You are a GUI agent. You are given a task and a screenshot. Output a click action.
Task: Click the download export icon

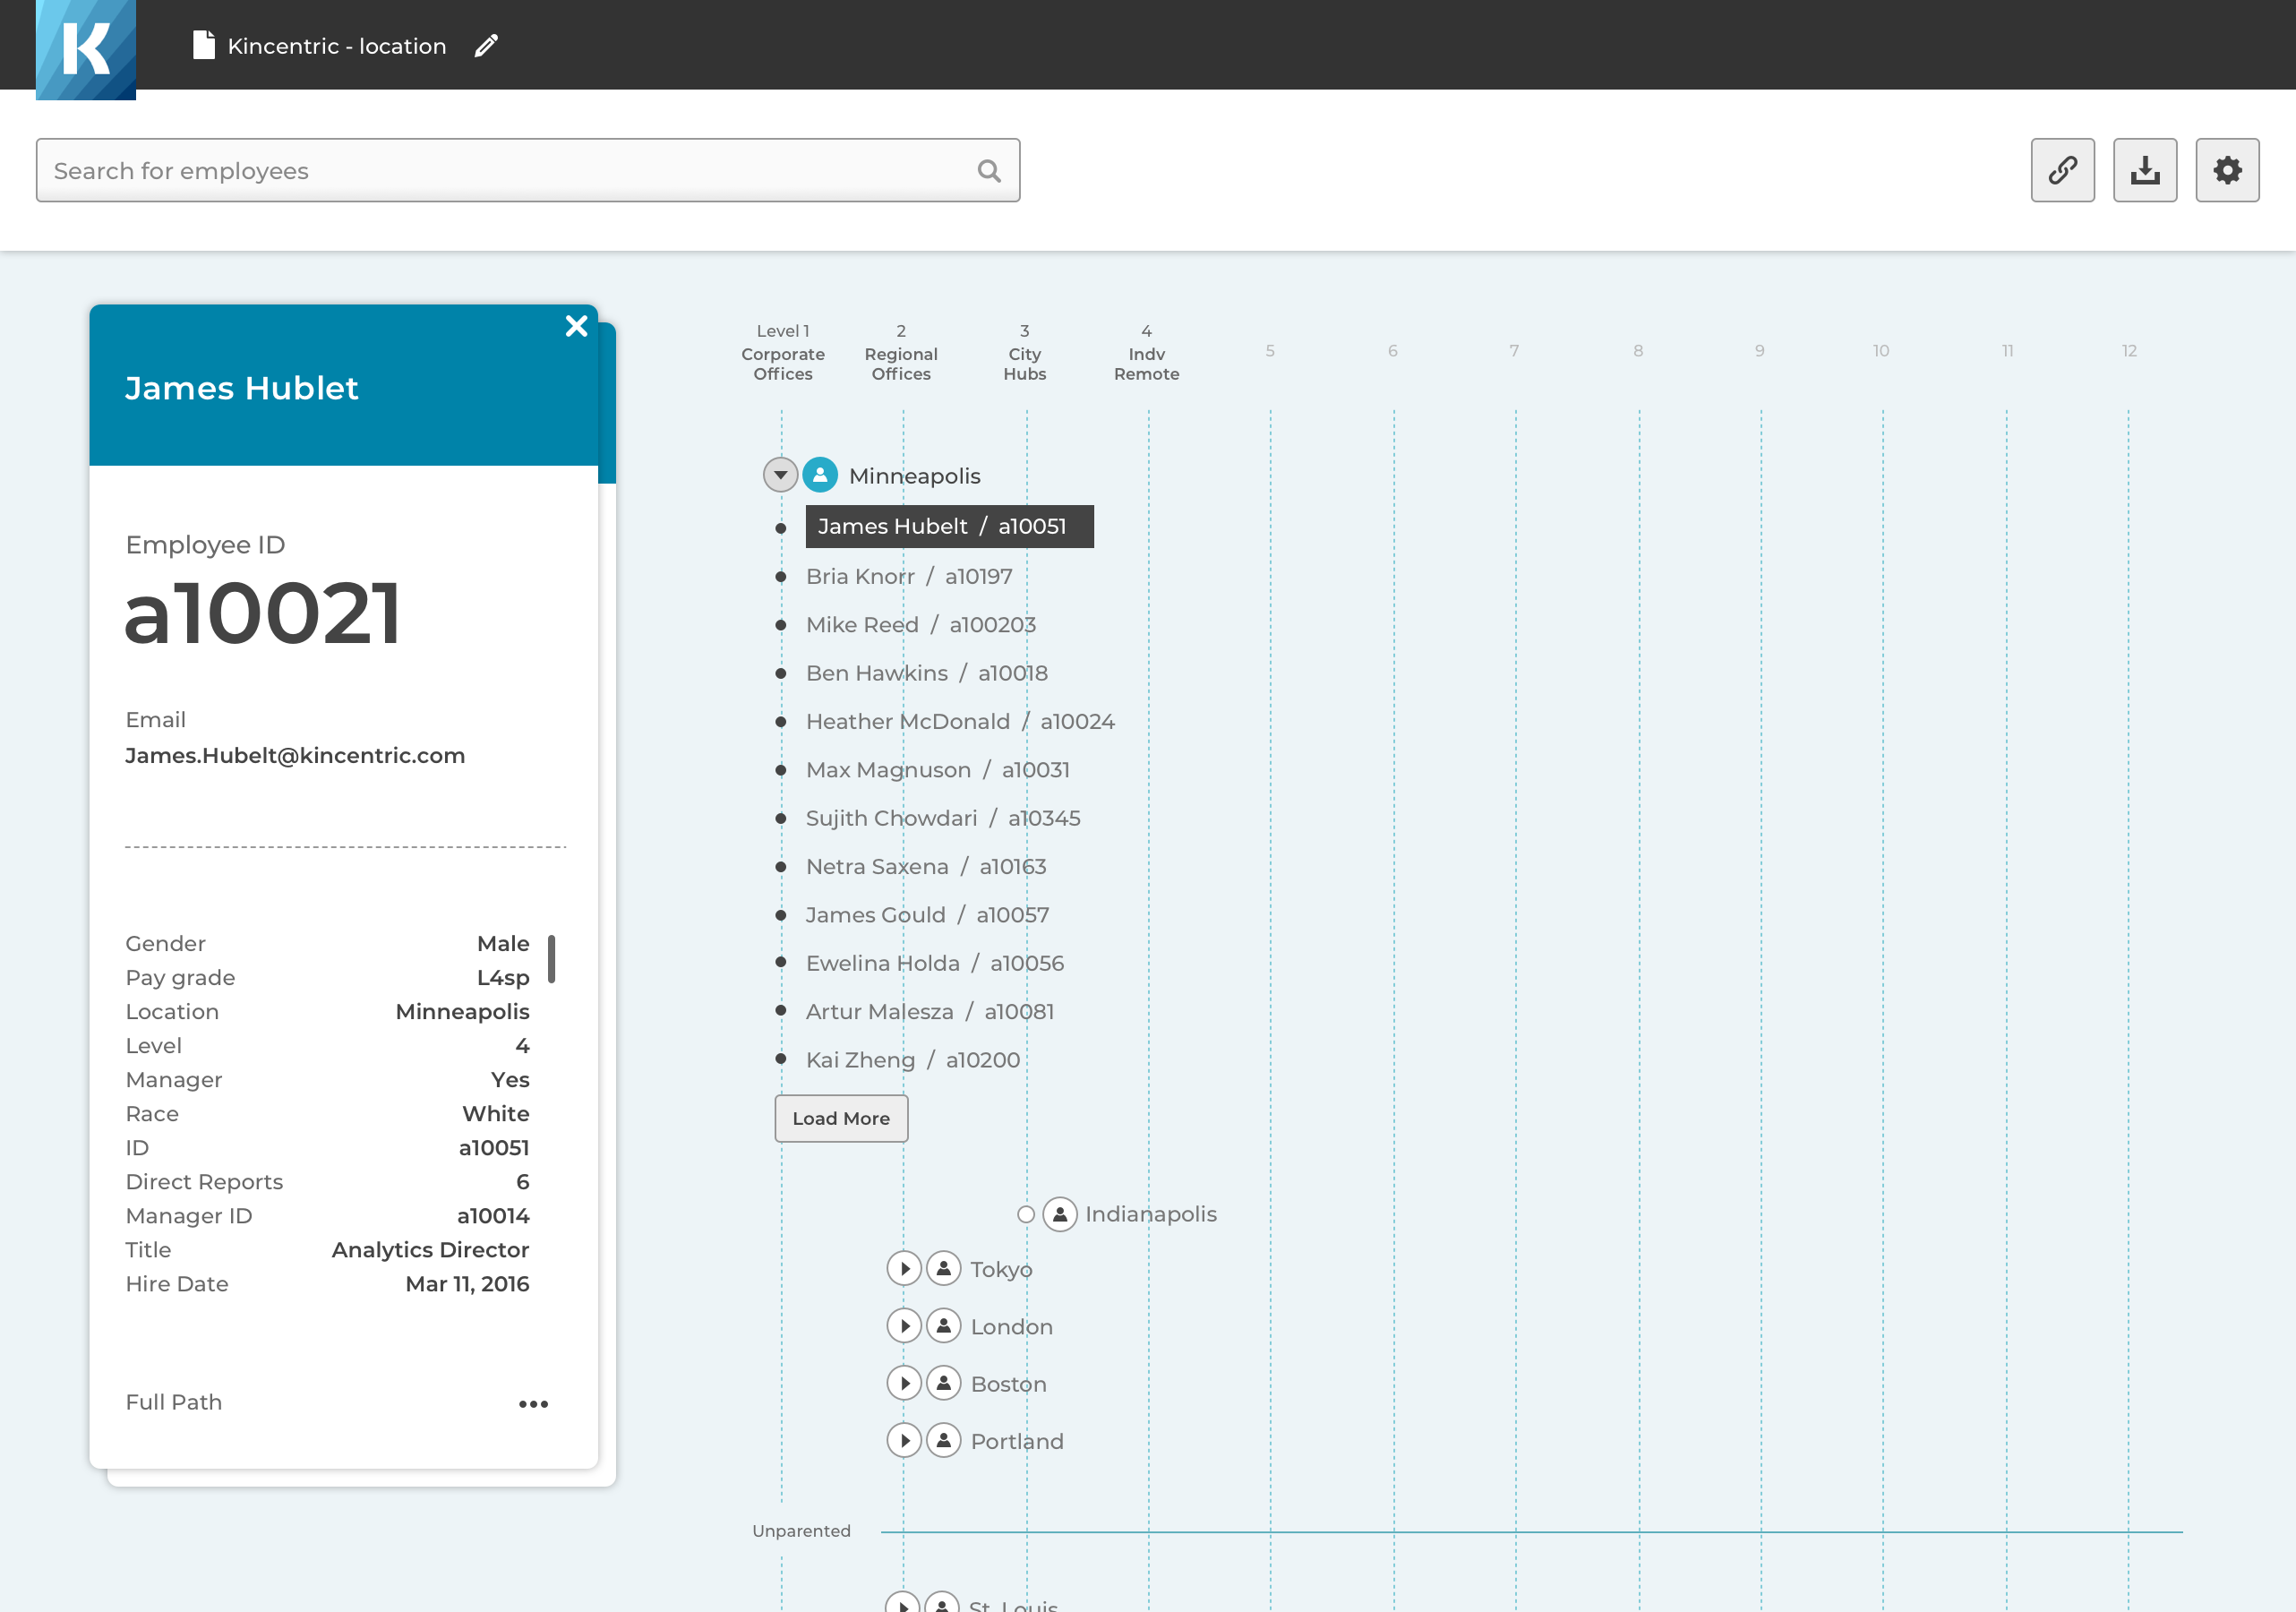pyautogui.click(x=2144, y=170)
